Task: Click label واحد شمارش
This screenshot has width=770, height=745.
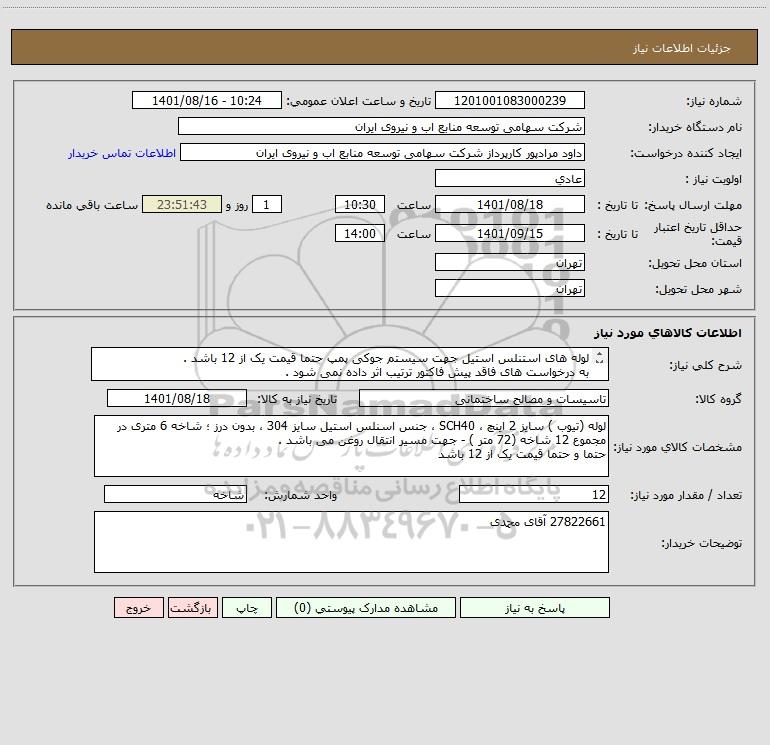Action: [301, 496]
